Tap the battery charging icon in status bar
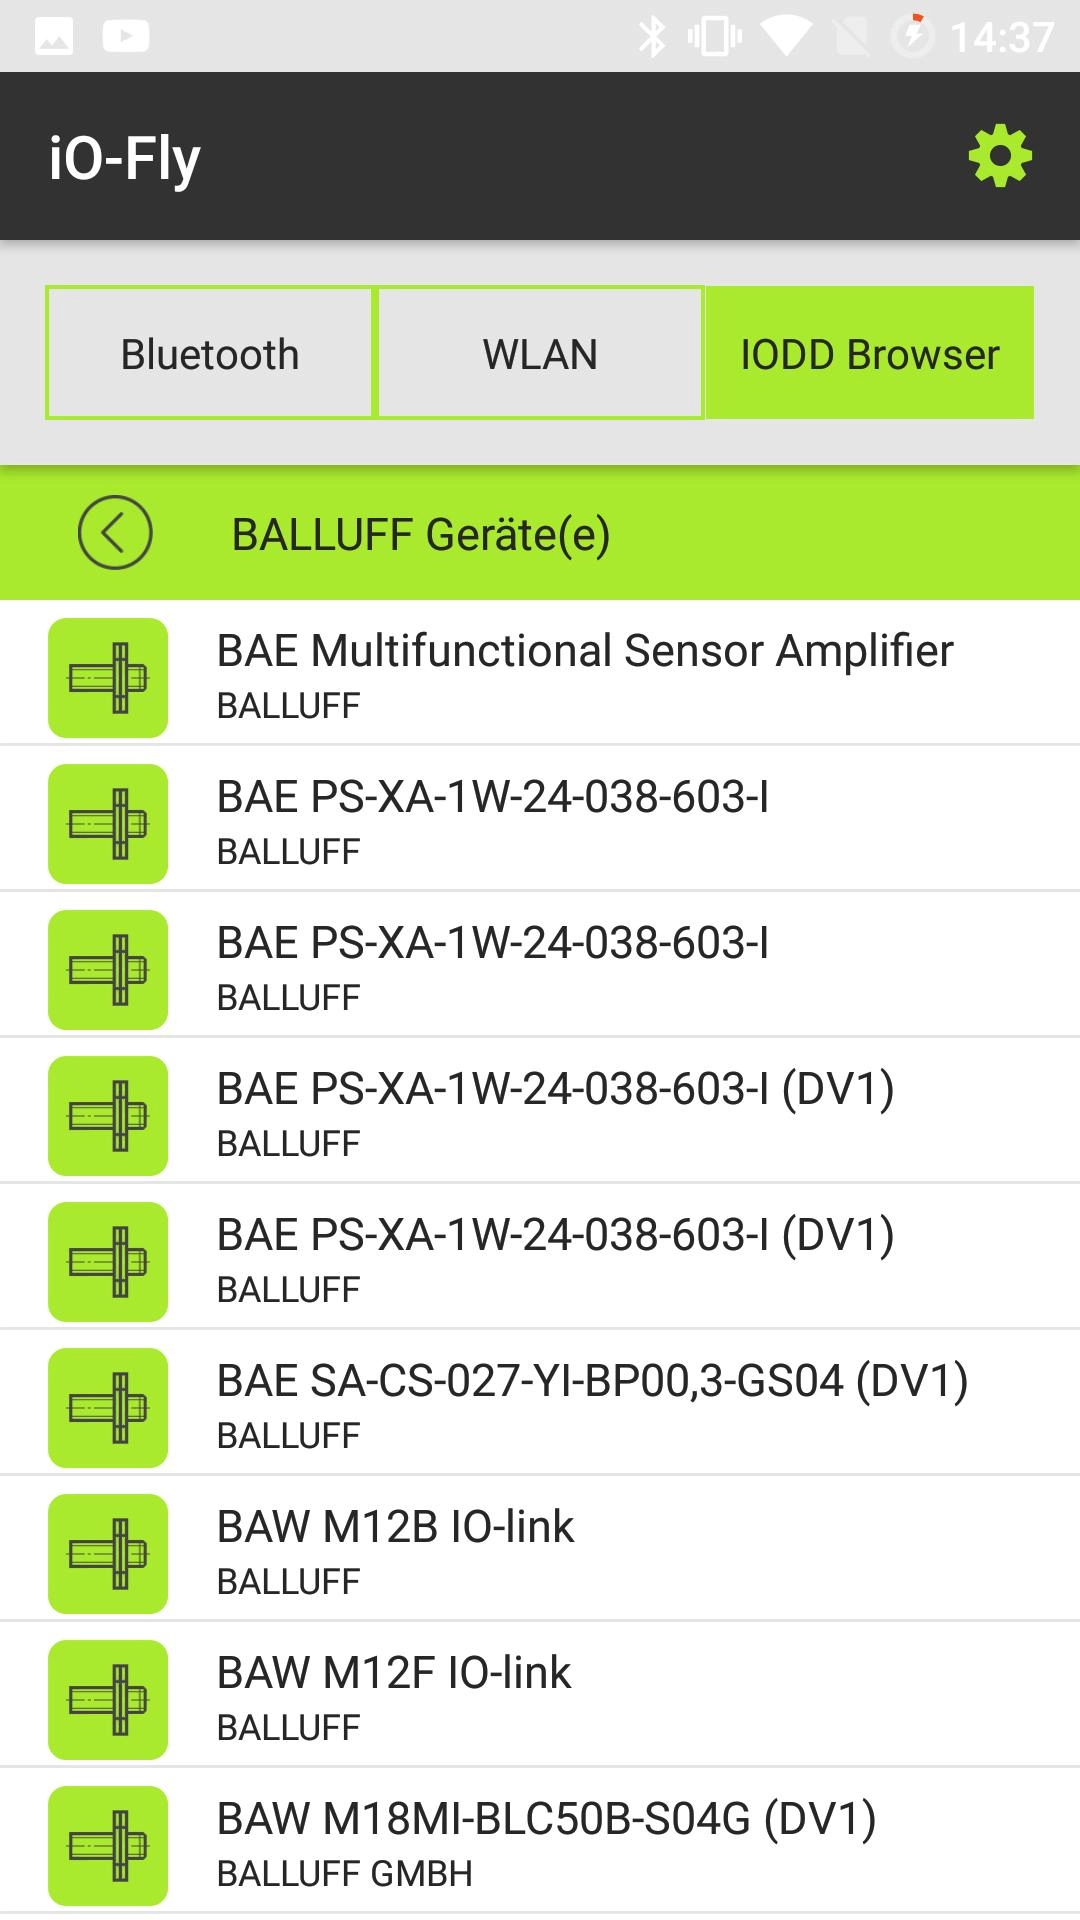 912,37
